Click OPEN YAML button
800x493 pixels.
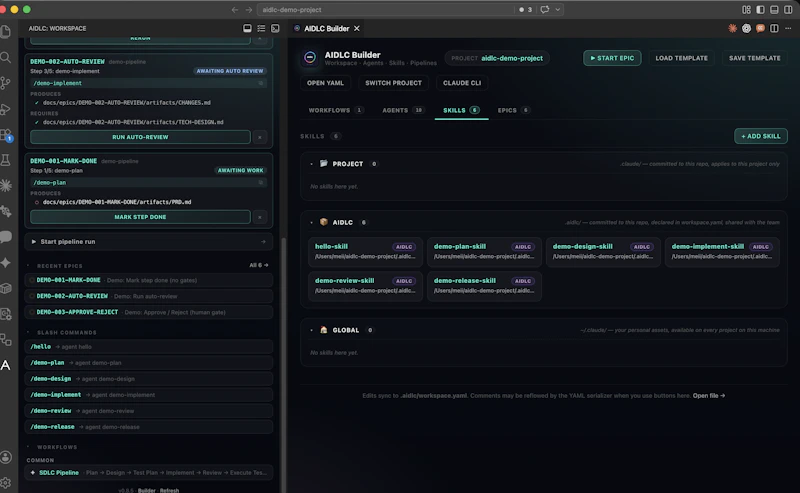(x=325, y=83)
